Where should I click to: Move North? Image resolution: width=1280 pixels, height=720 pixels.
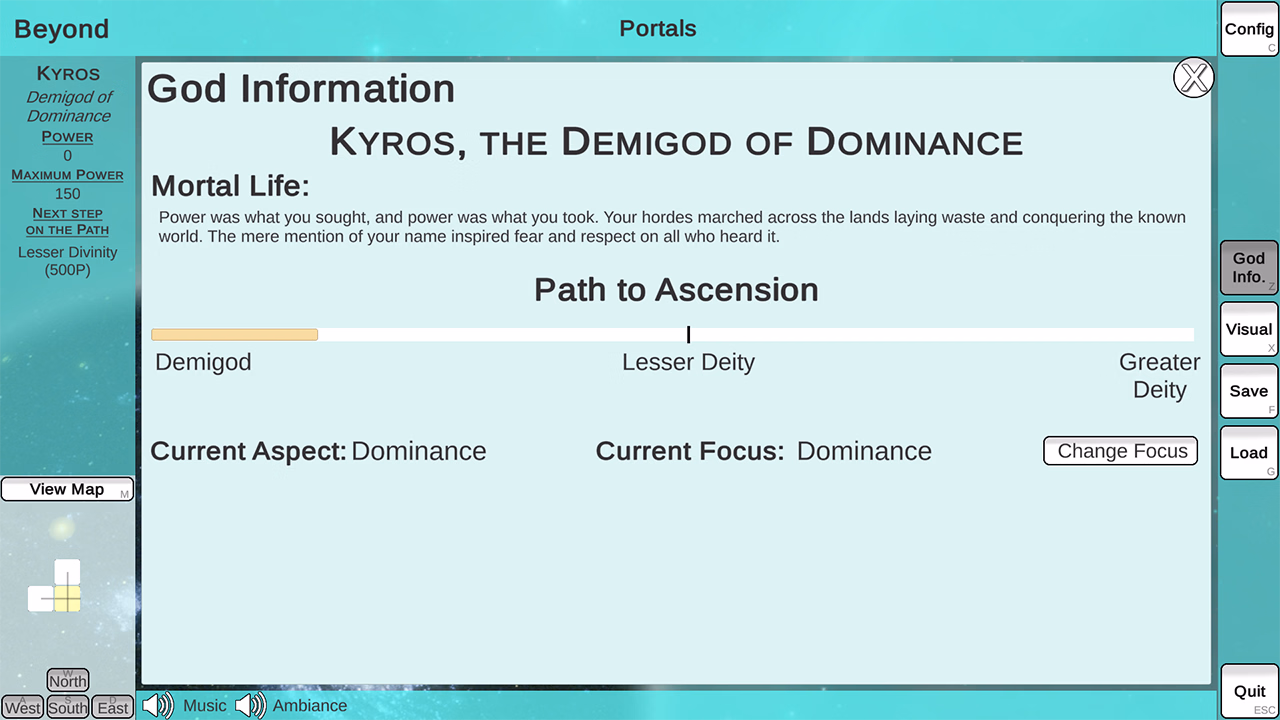click(x=68, y=681)
